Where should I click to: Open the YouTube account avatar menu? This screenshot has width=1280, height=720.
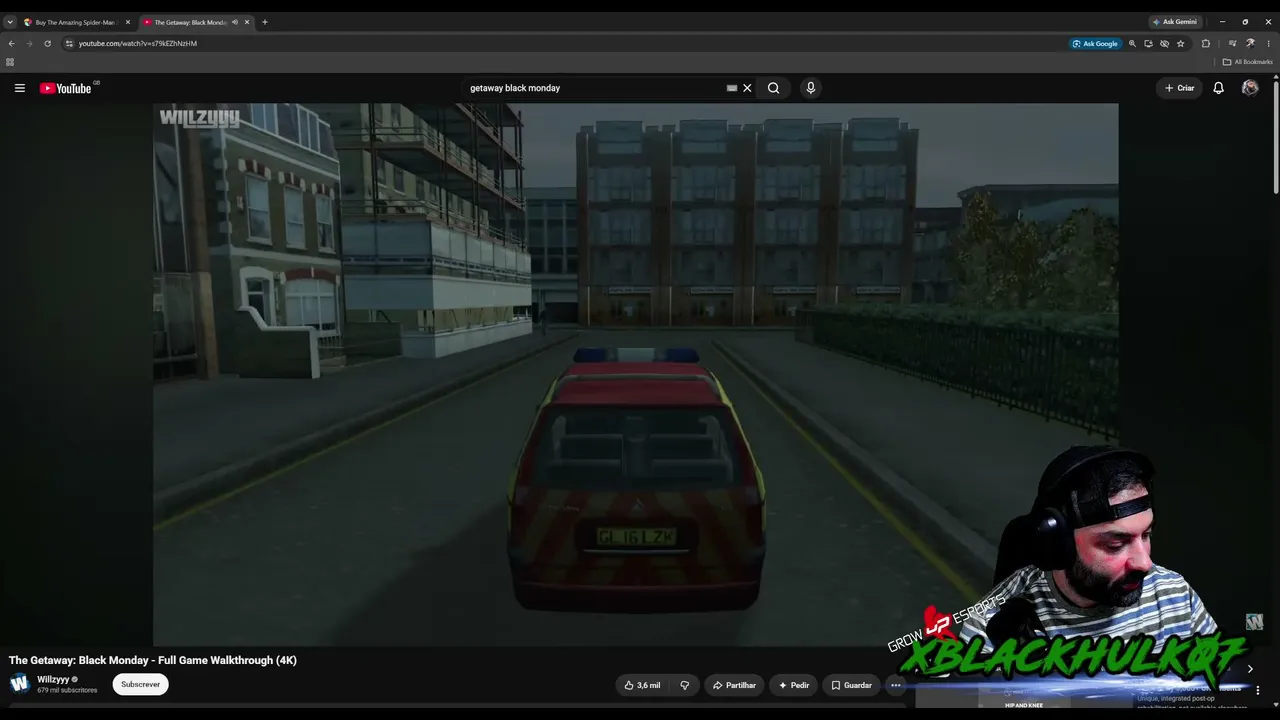click(x=1250, y=88)
